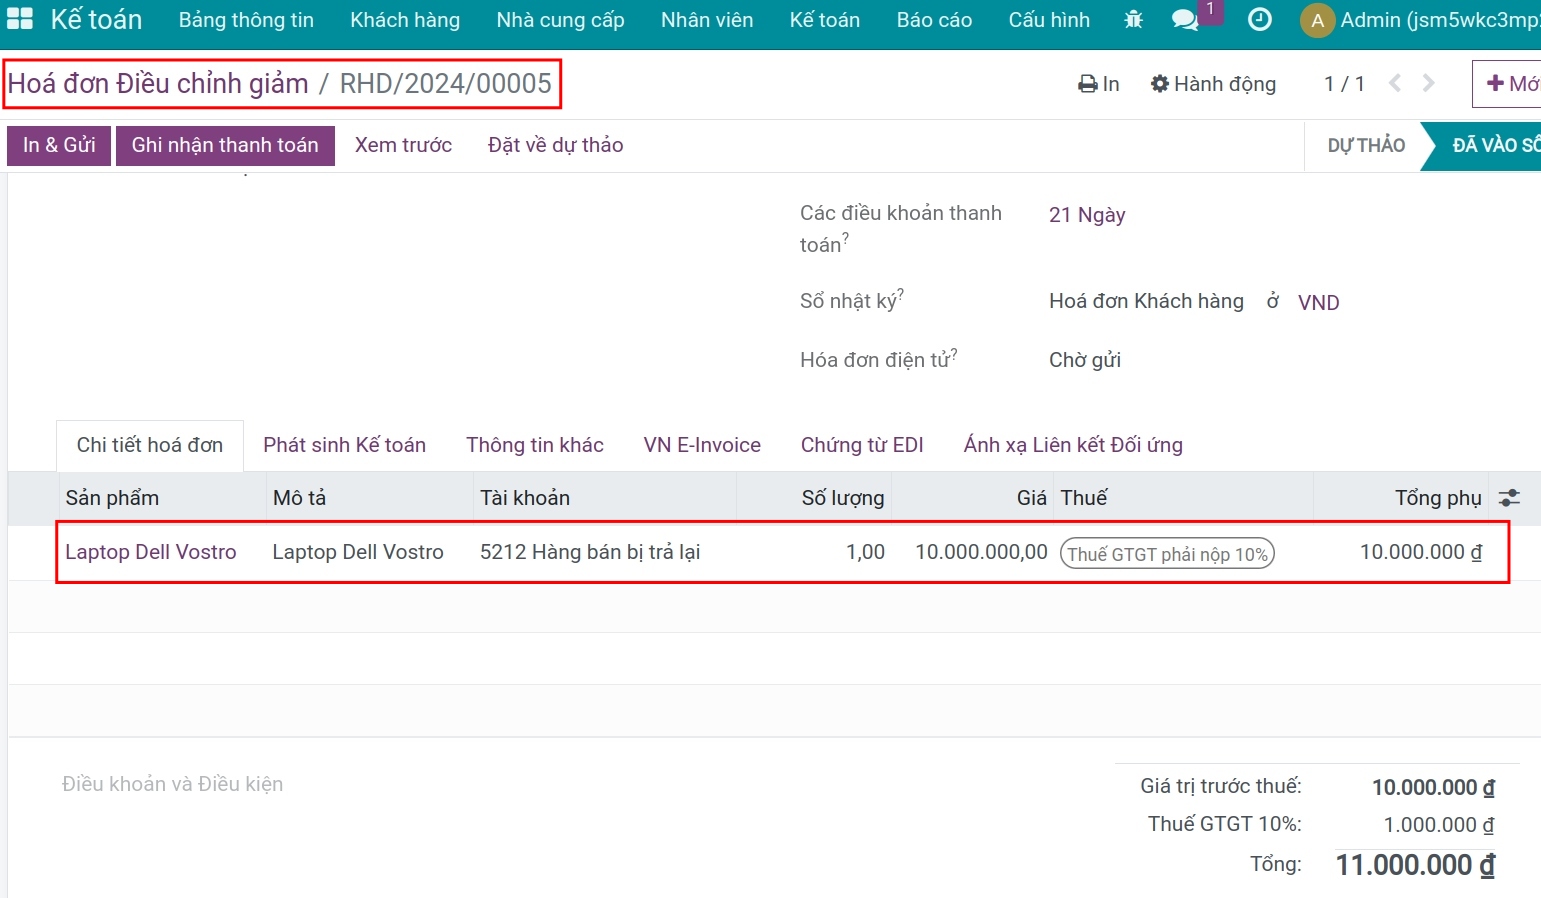Open column options adjust icon
This screenshot has height=898, width=1541.
(x=1509, y=497)
